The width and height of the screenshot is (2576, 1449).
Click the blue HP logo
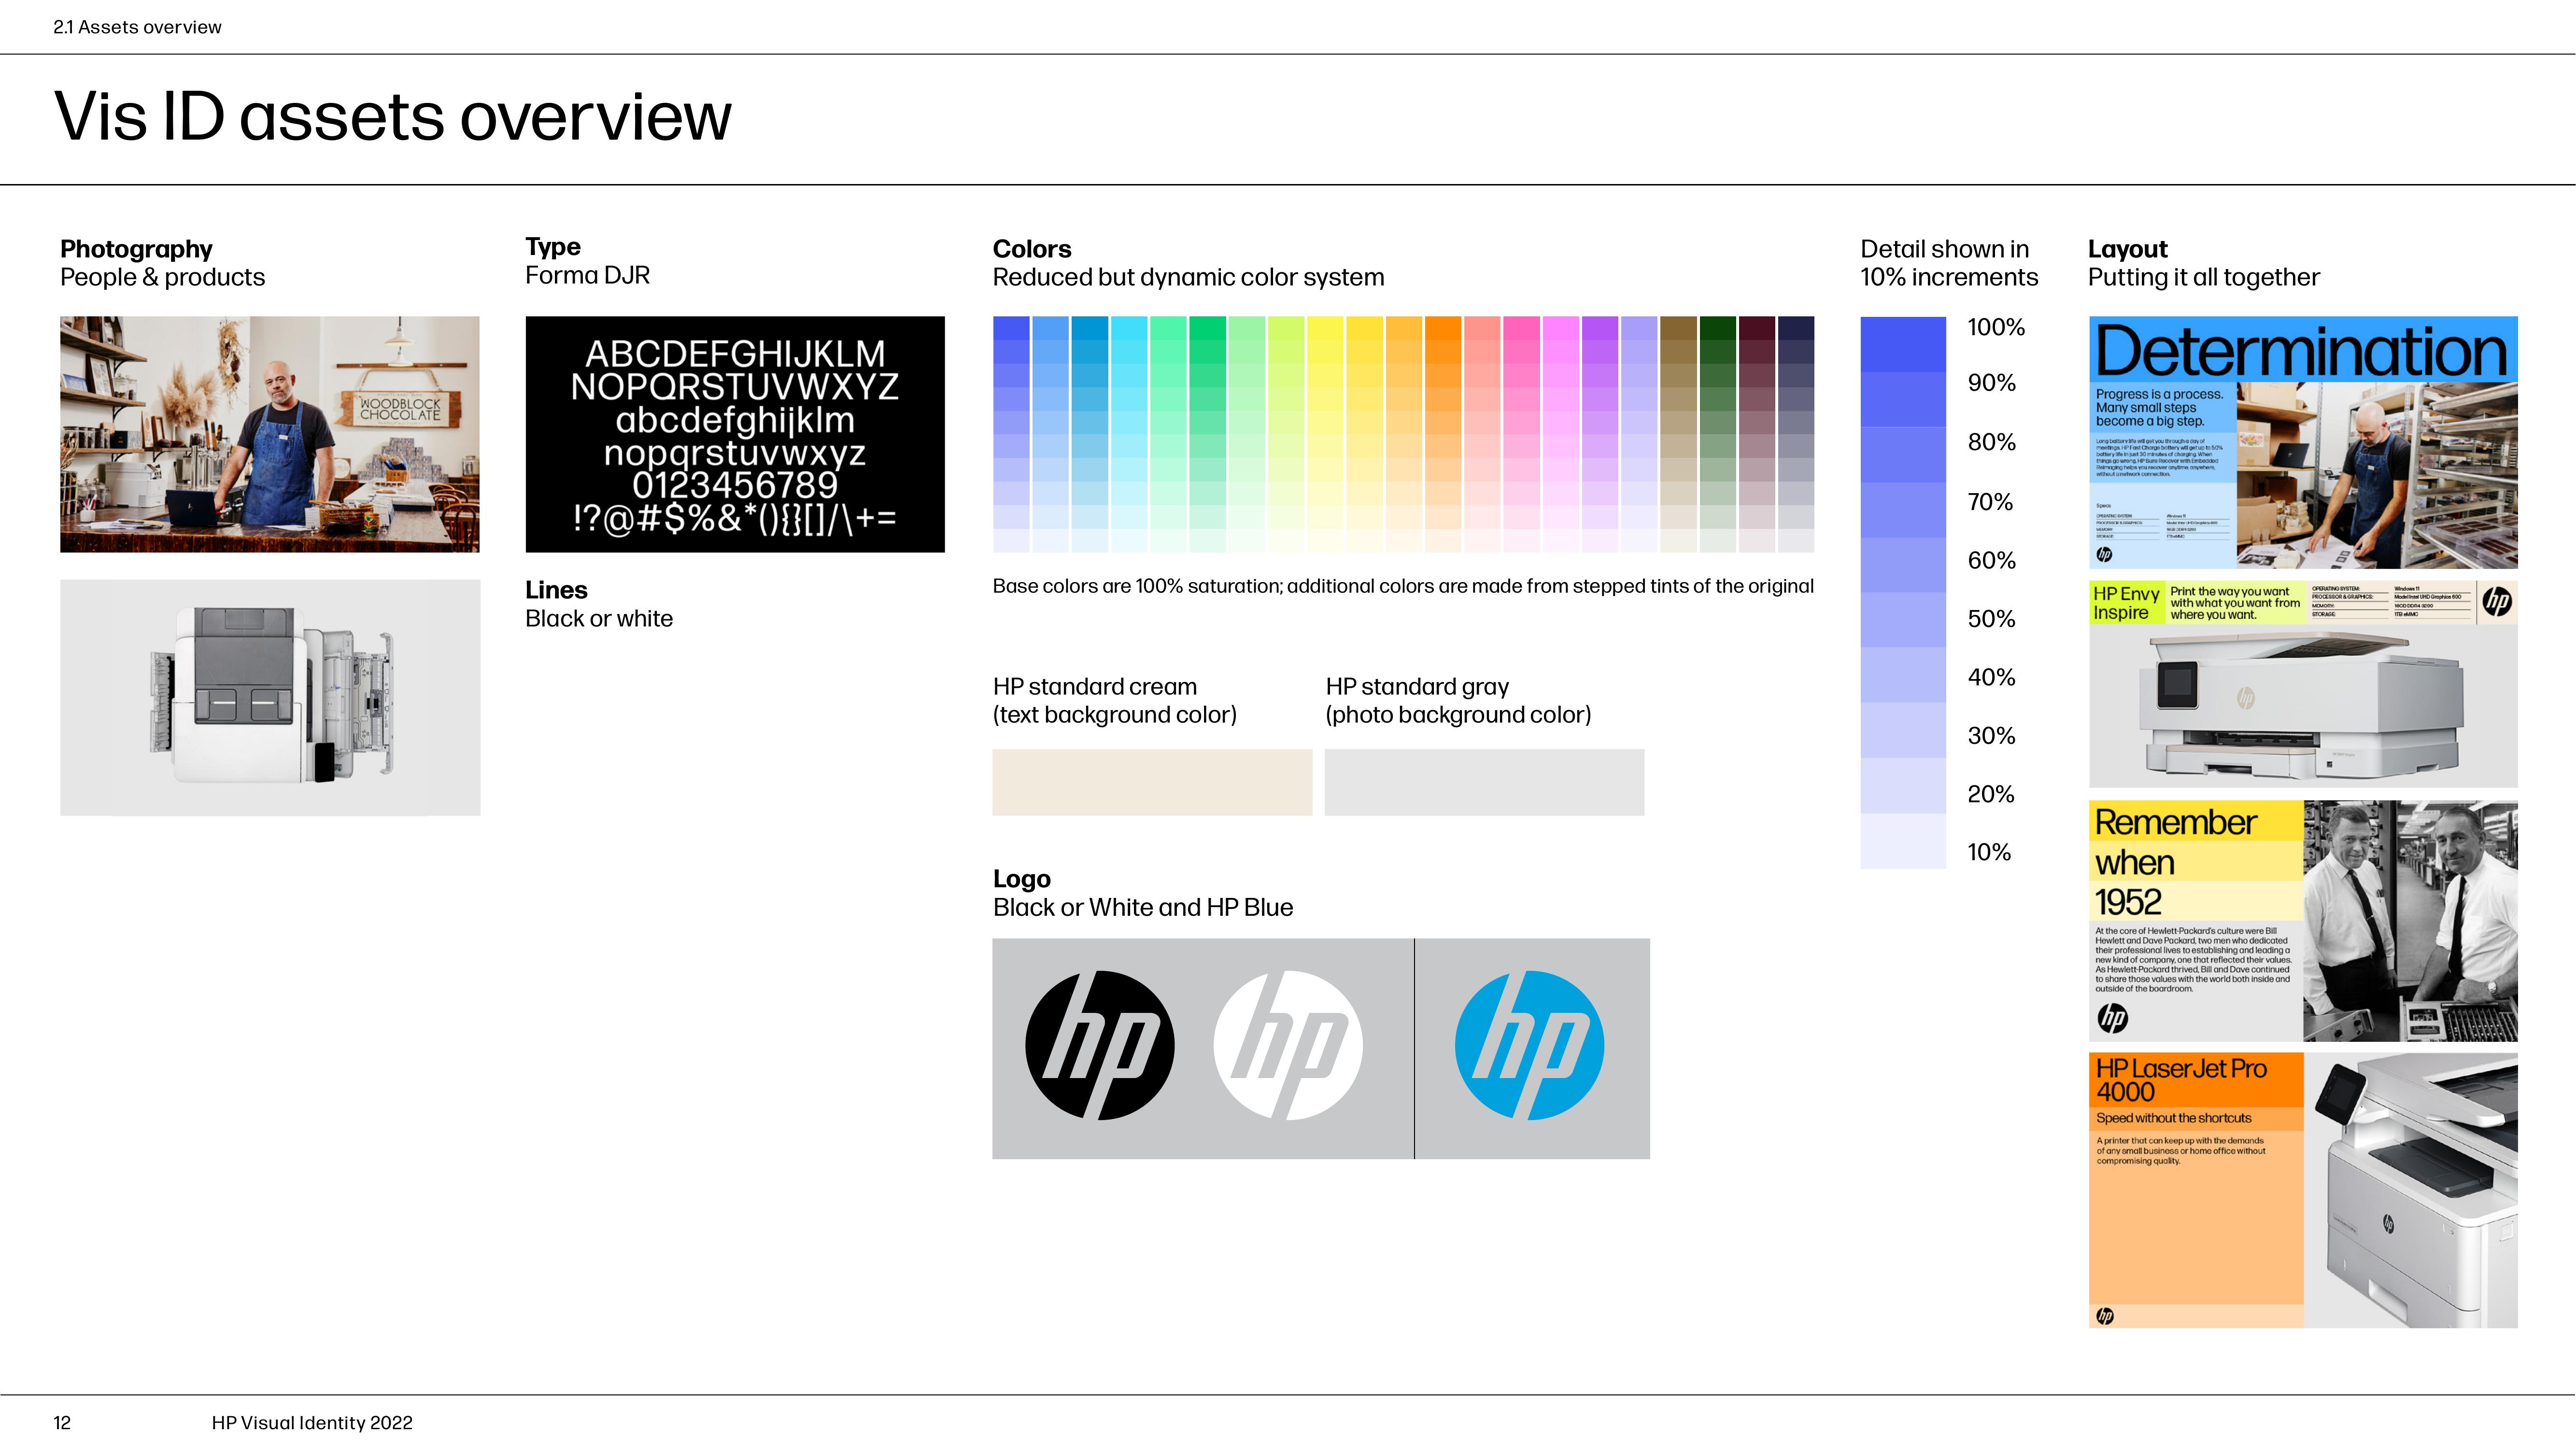pyautogui.click(x=1529, y=1045)
